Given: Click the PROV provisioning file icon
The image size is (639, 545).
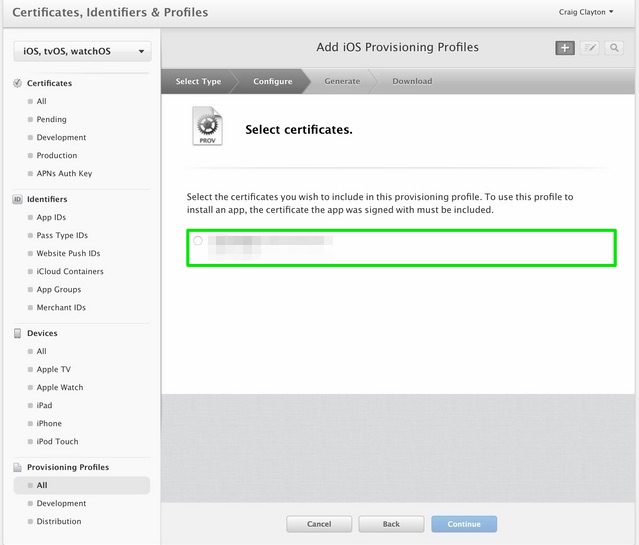Looking at the screenshot, I should [207, 126].
